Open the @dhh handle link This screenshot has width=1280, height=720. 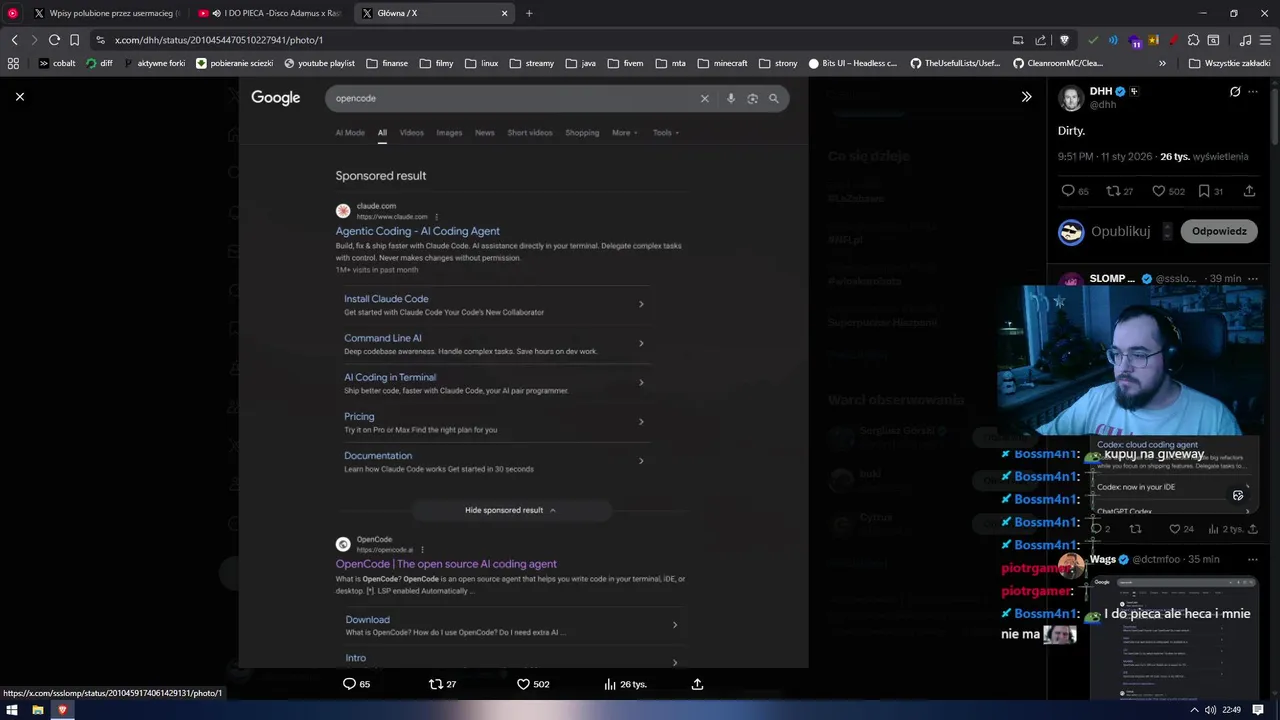[x=1102, y=104]
